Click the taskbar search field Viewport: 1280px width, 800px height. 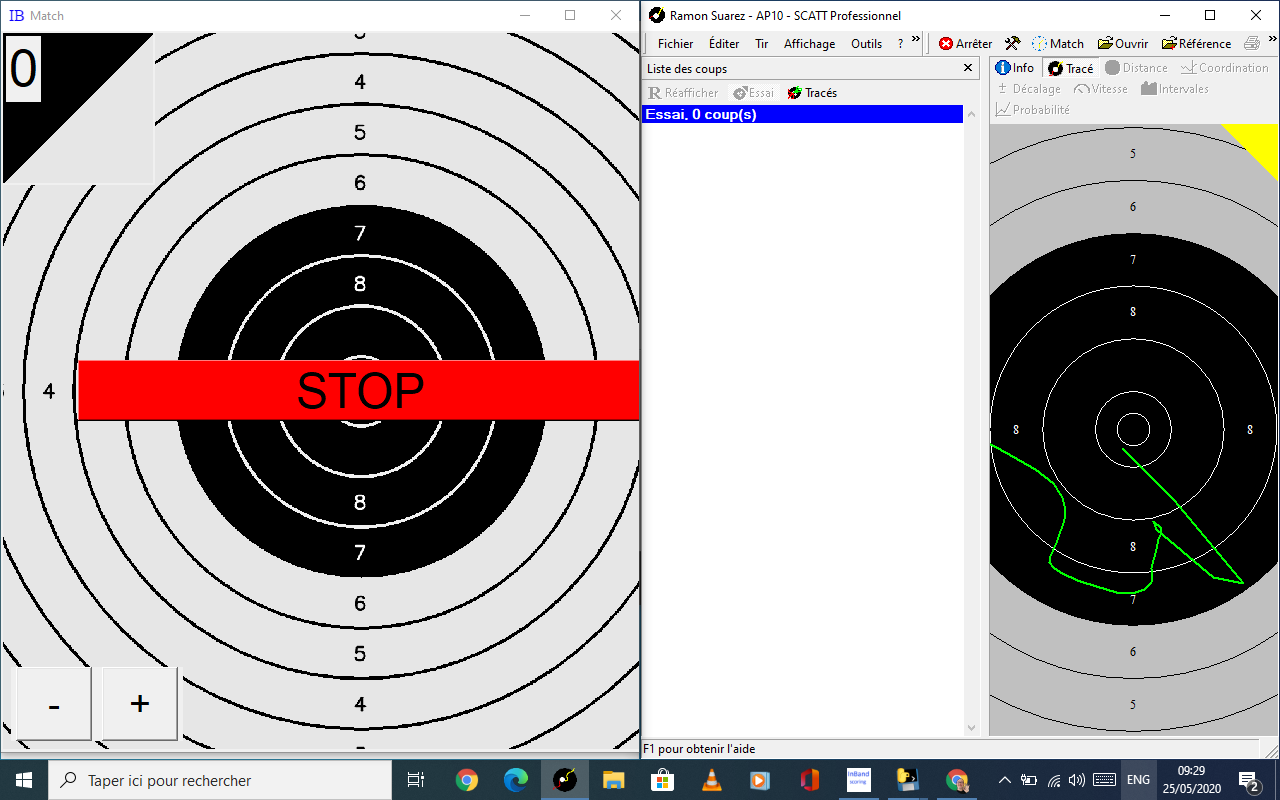click(x=218, y=780)
